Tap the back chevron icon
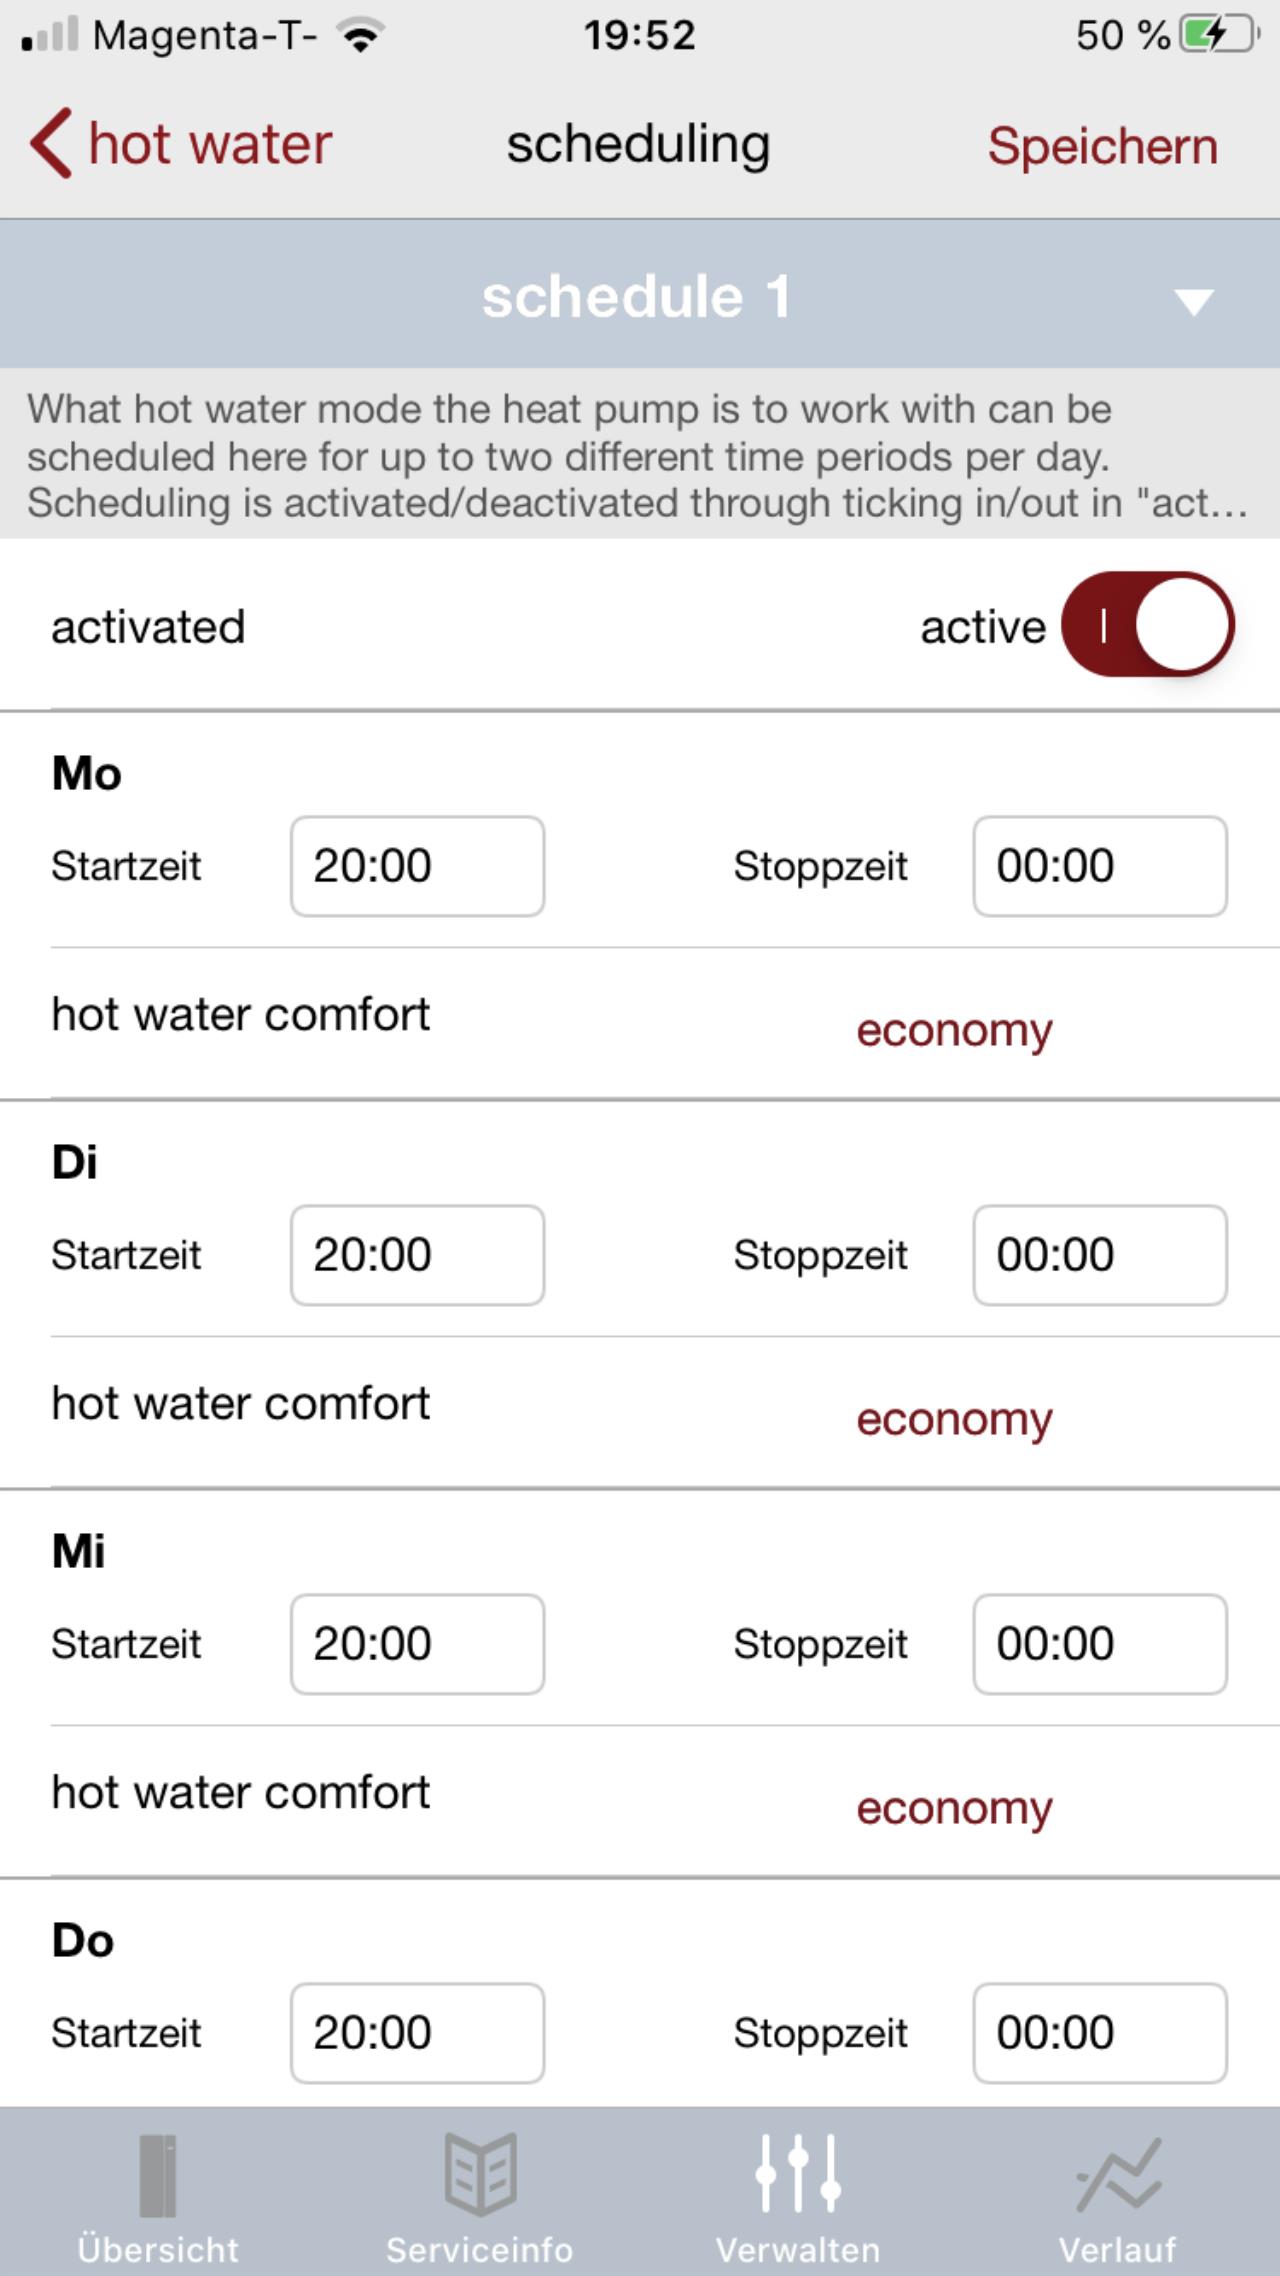 point(51,143)
